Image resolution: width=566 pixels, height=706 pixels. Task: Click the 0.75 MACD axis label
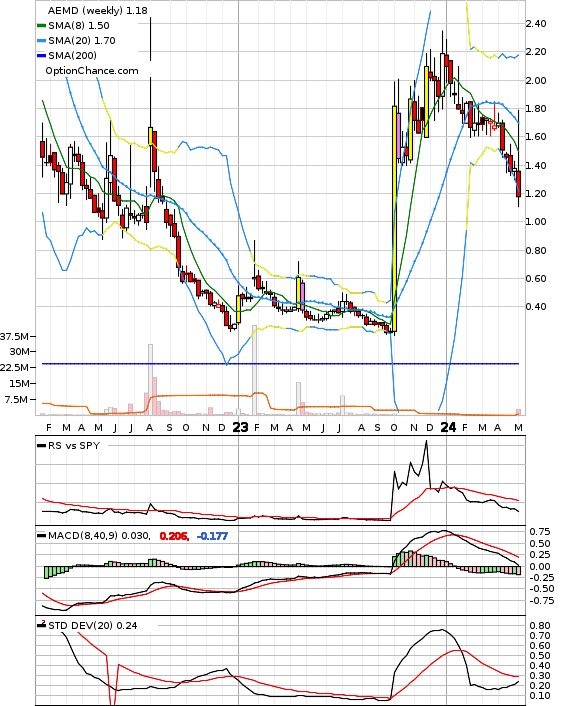[x=540, y=532]
